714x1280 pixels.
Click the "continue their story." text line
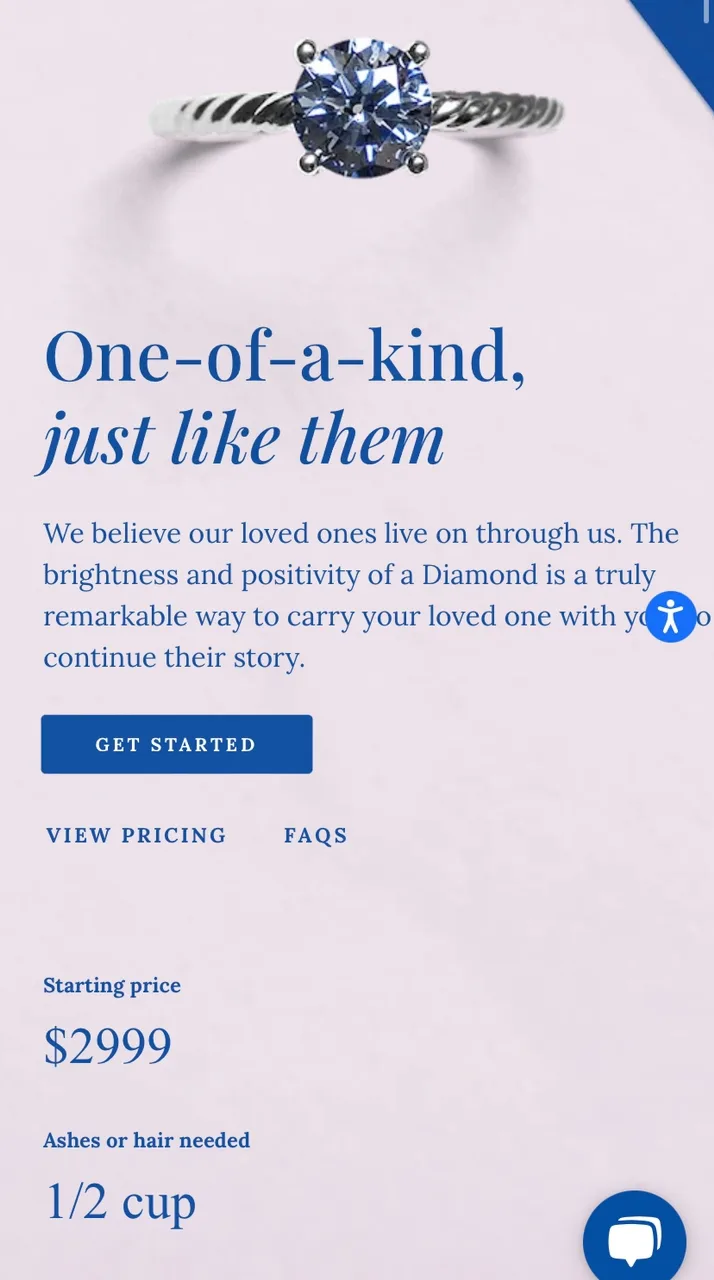[174, 658]
